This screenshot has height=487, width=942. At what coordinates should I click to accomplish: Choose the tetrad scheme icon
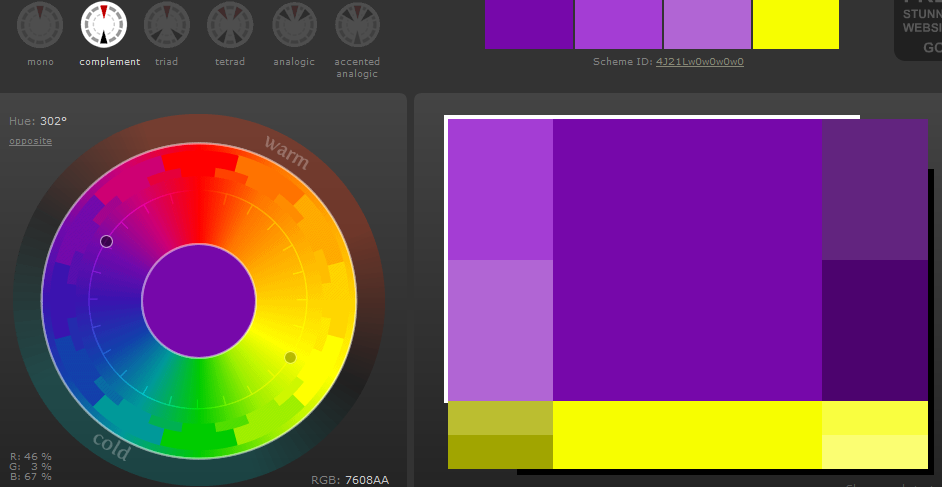tap(230, 25)
